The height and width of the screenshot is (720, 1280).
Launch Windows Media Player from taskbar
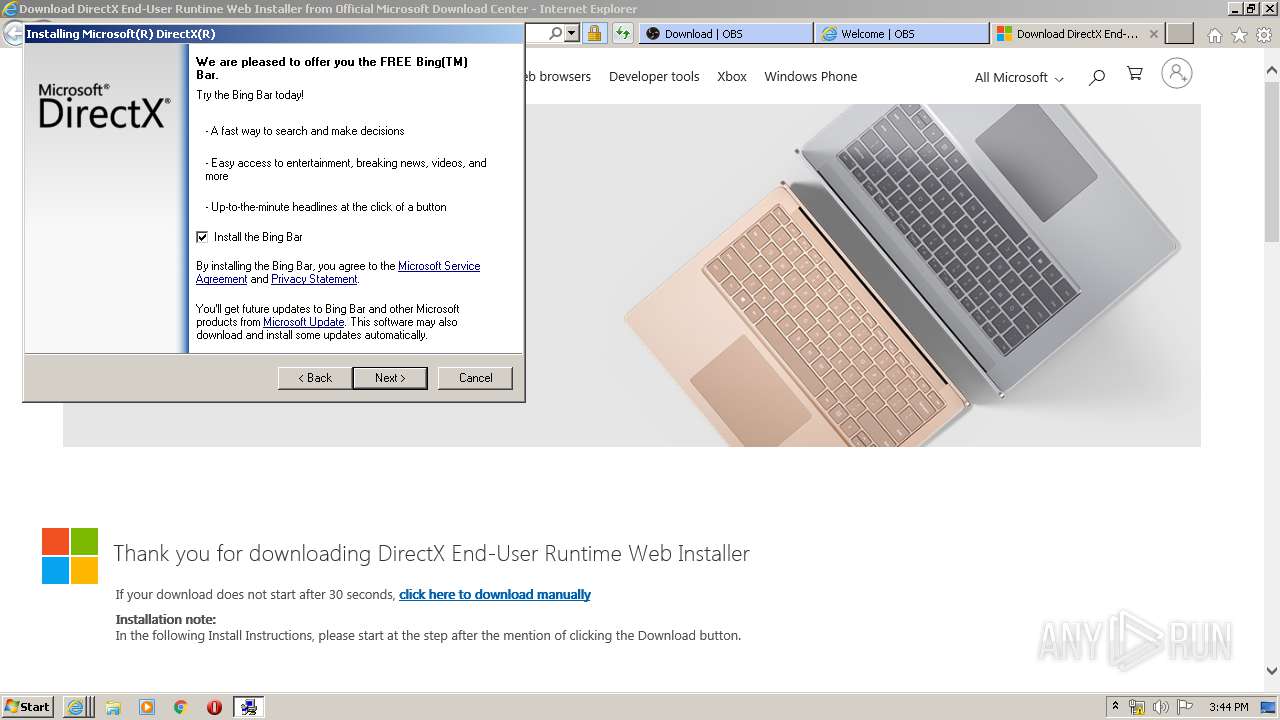click(147, 707)
